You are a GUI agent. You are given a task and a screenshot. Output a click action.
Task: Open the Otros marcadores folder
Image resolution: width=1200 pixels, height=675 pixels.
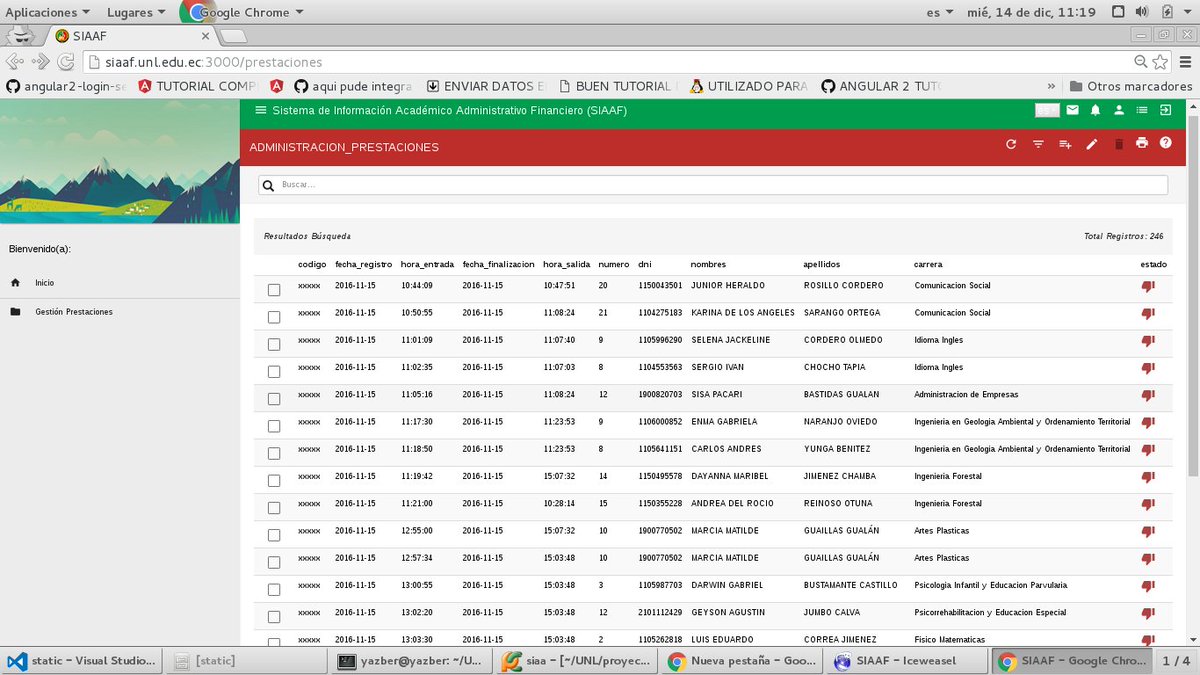click(x=1130, y=86)
